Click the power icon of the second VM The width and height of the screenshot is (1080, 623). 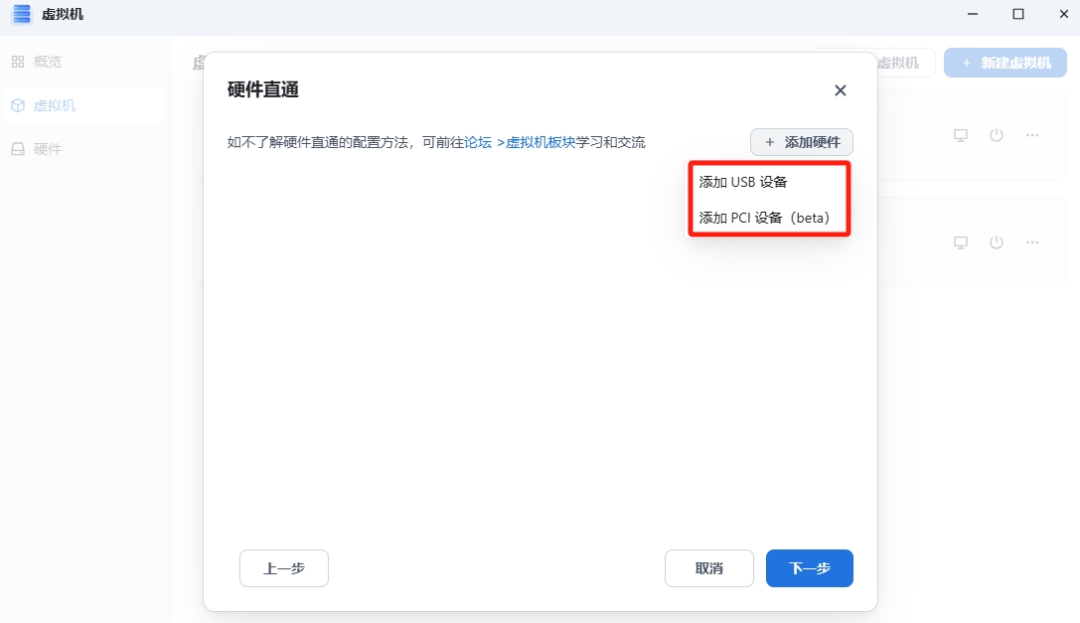tap(996, 242)
